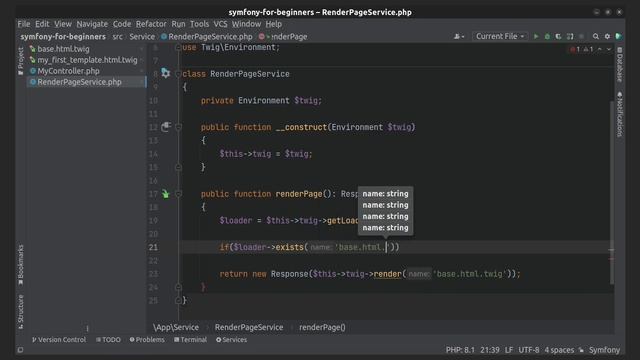Open the Structure tool window
Screen dimensions: 640x360
[x=20, y=312]
